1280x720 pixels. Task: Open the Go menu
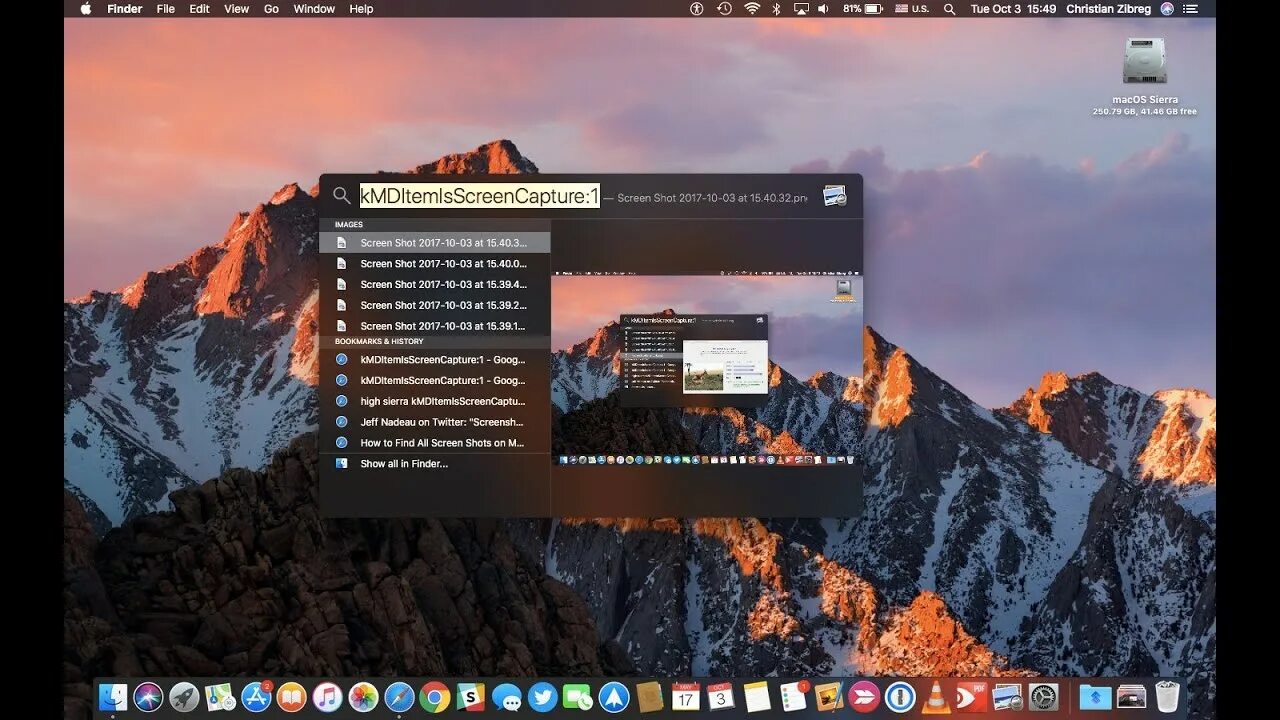click(271, 8)
